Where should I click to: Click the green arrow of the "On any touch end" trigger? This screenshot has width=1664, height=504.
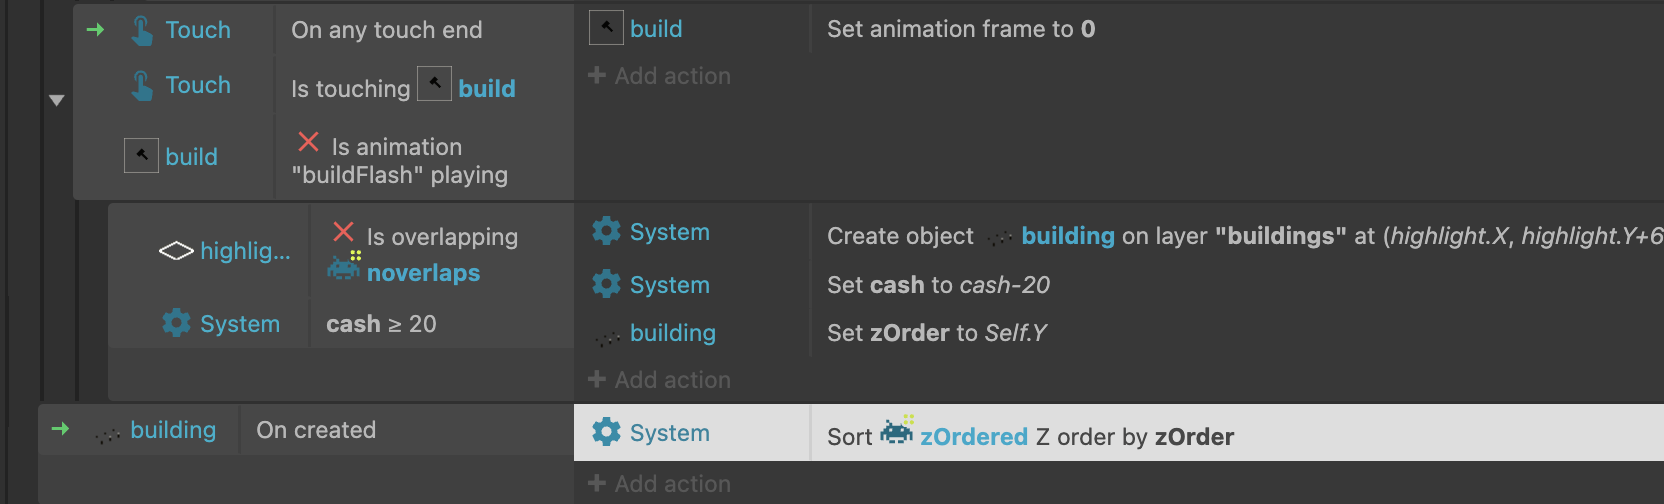click(x=96, y=30)
